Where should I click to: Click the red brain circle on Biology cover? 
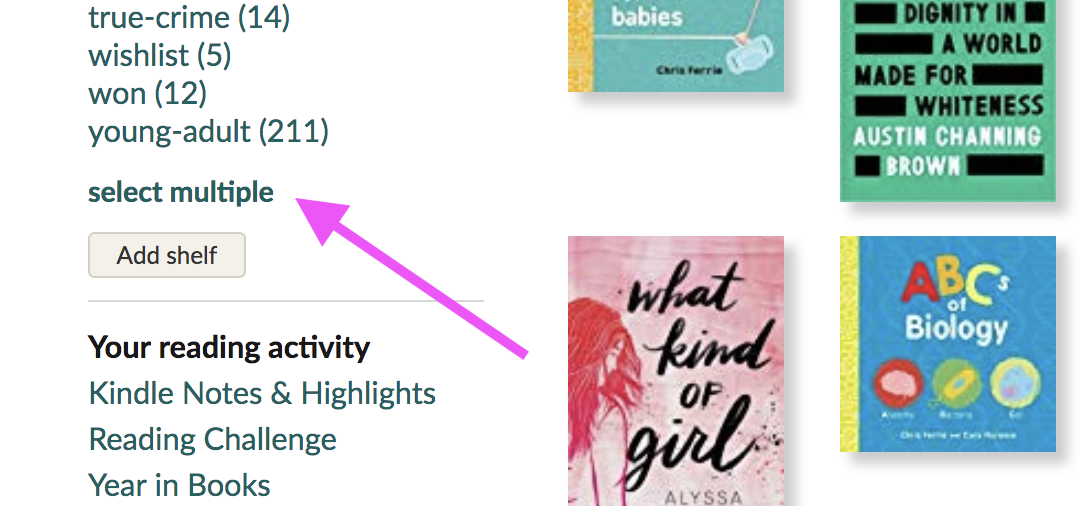[x=899, y=384]
